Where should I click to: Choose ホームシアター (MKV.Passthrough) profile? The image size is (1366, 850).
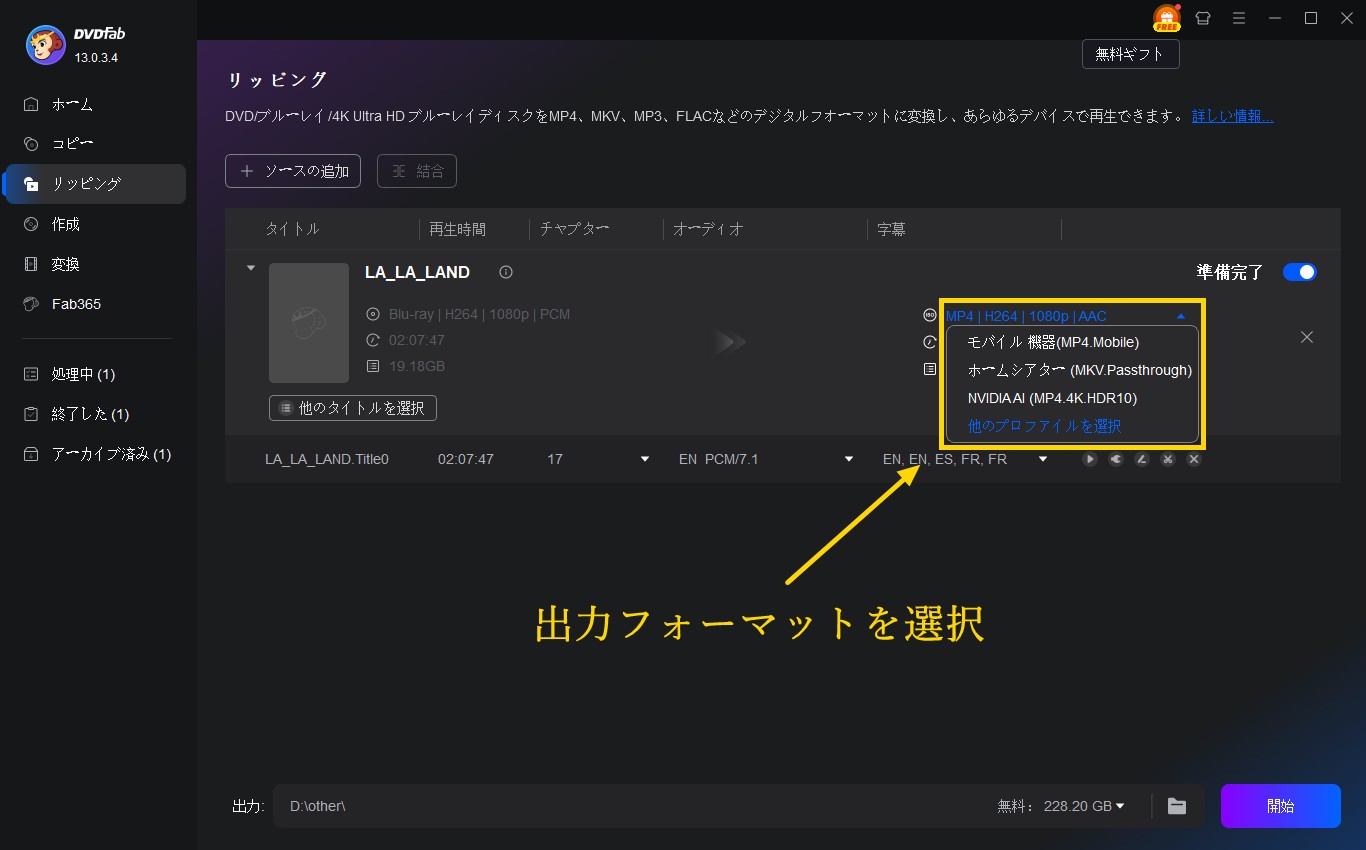coord(1079,370)
